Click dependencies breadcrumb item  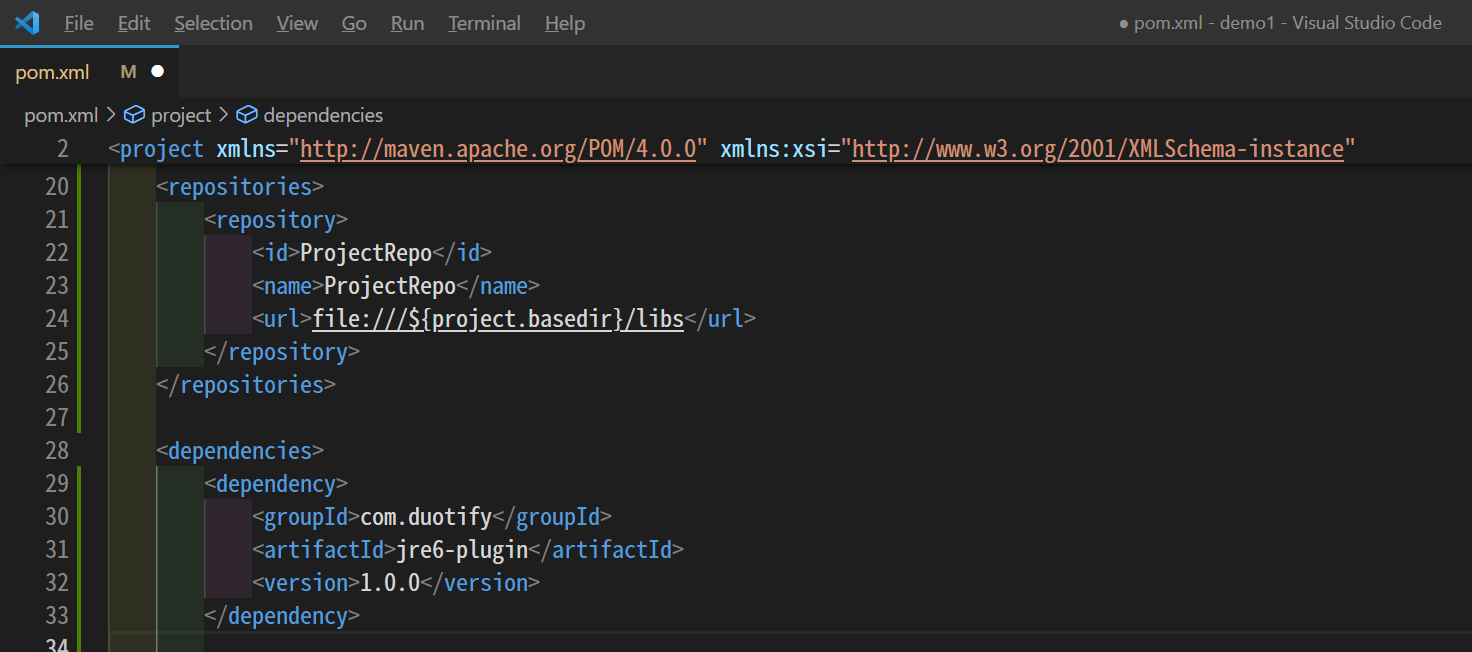tap(323, 115)
